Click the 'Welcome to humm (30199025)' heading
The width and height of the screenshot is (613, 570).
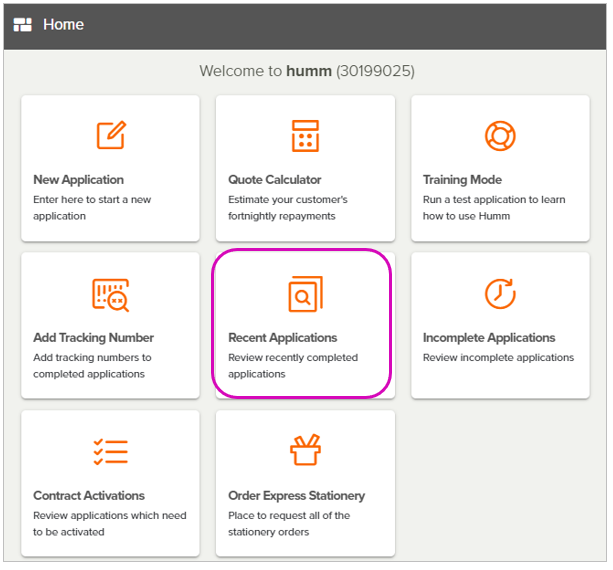coord(307,71)
